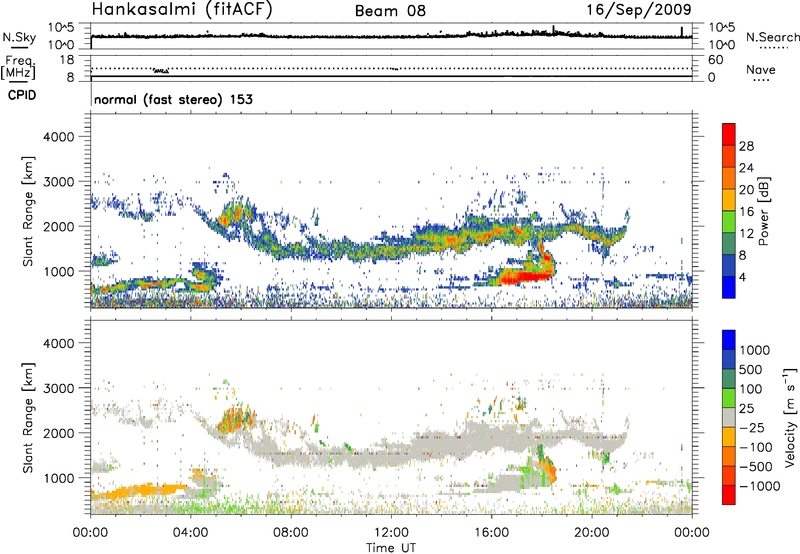
Task: Click the 'Freq. [MHz]' axis label
Action: coord(19,67)
